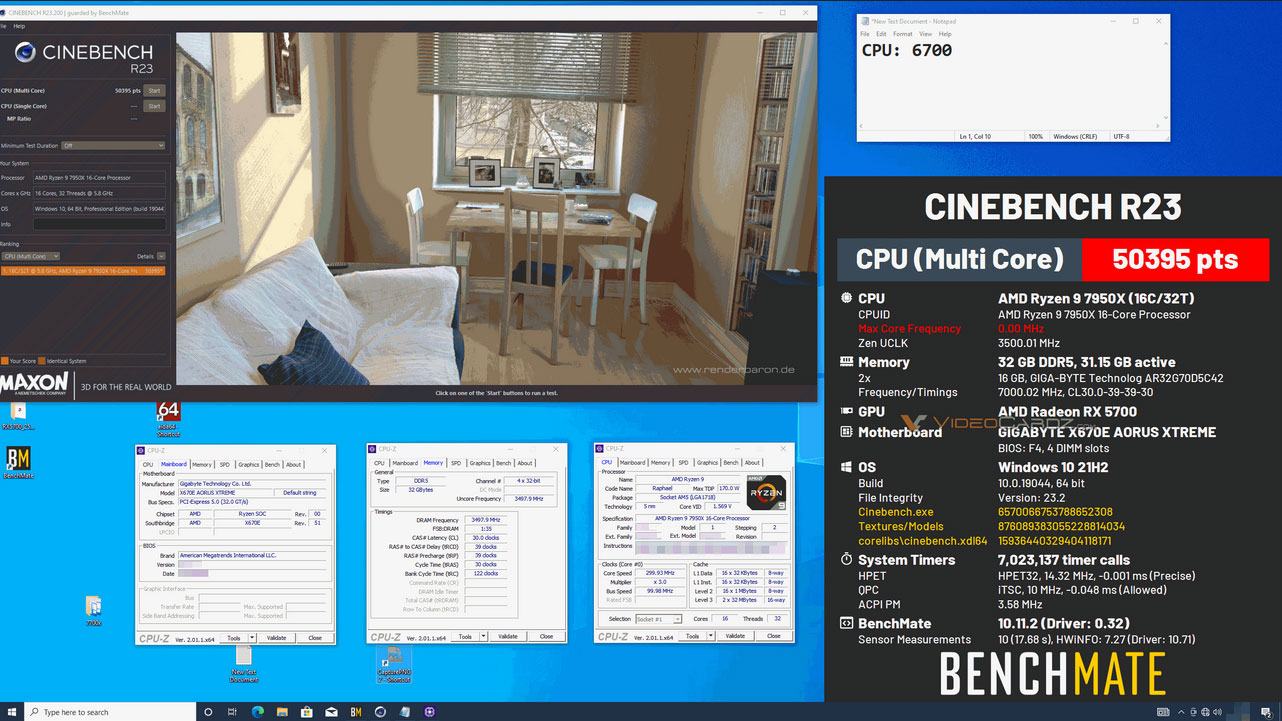Open Tools dropdown arrow in CPU-Z CPU window
Screen dimensions: 1282x721
pos(710,636)
